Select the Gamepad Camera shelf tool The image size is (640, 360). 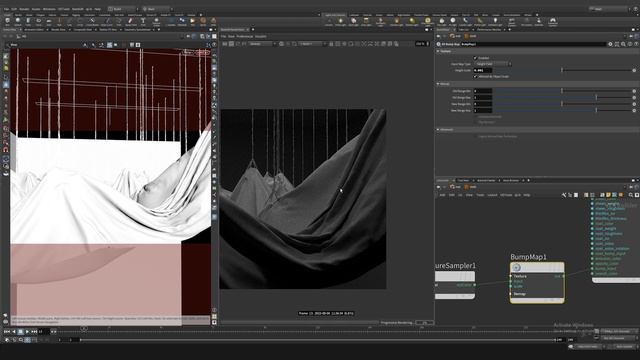click(553, 22)
